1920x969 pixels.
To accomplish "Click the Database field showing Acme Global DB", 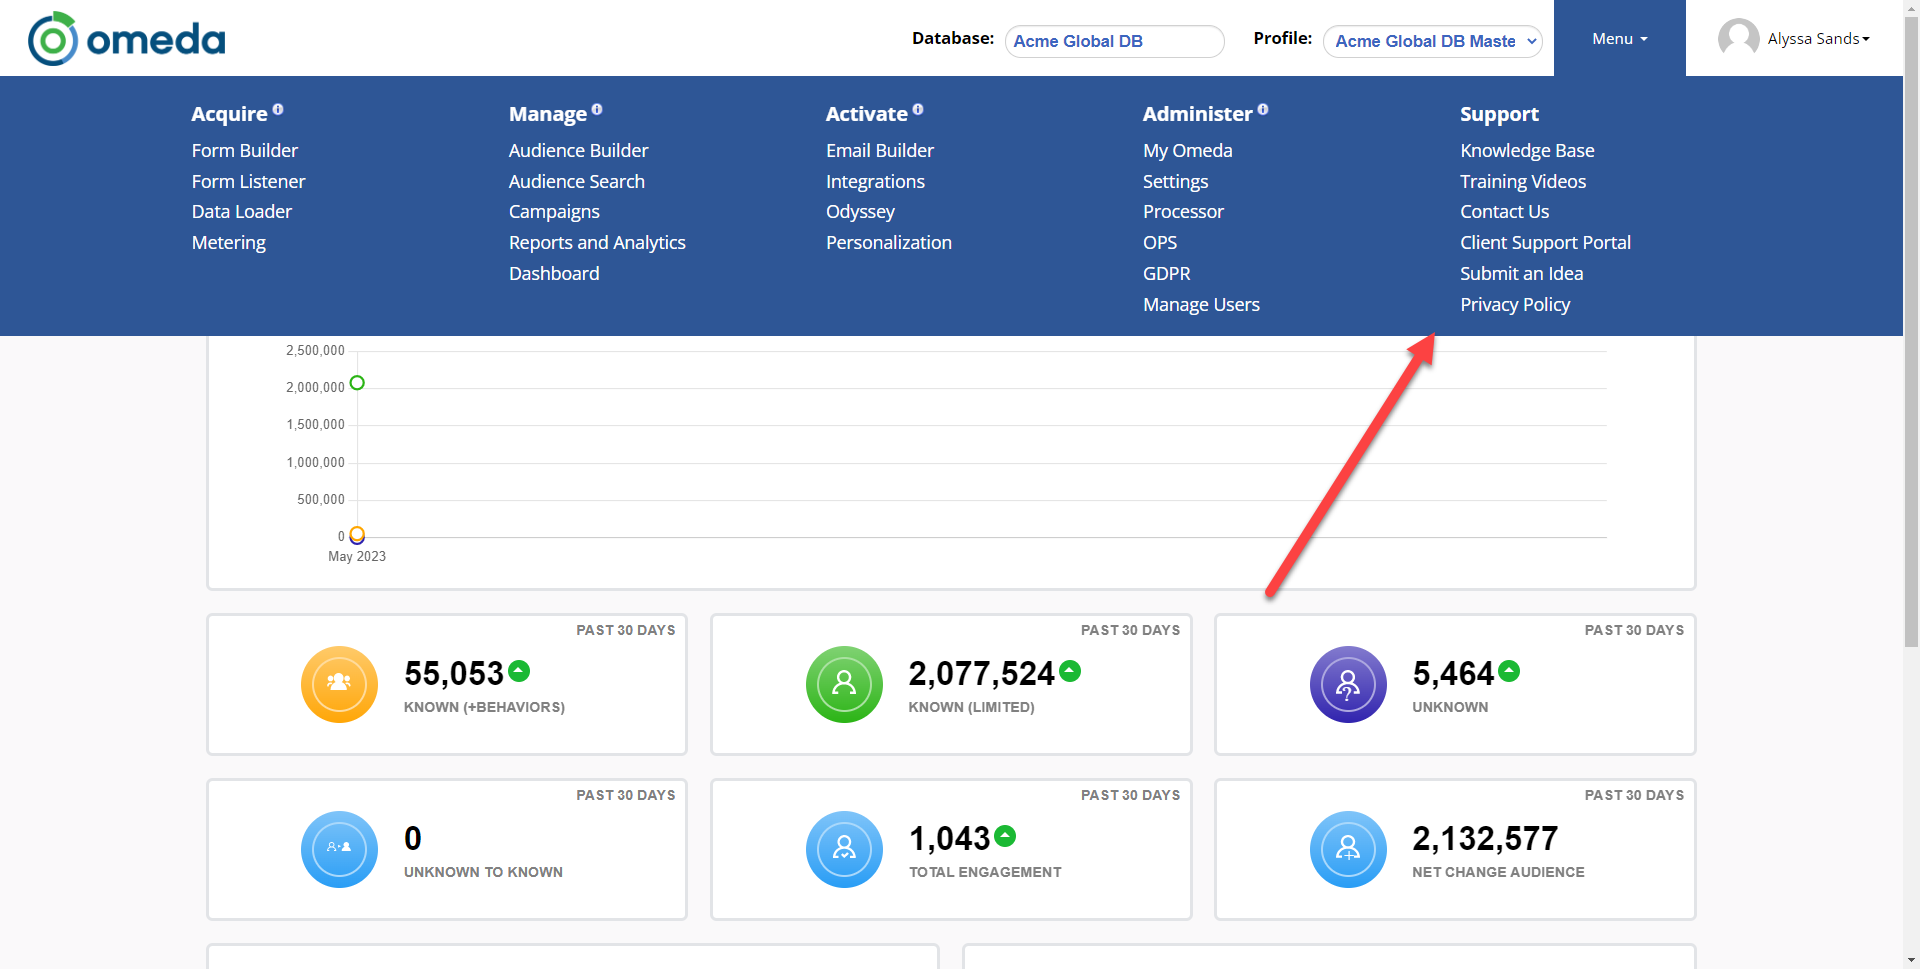I will (x=1114, y=41).
